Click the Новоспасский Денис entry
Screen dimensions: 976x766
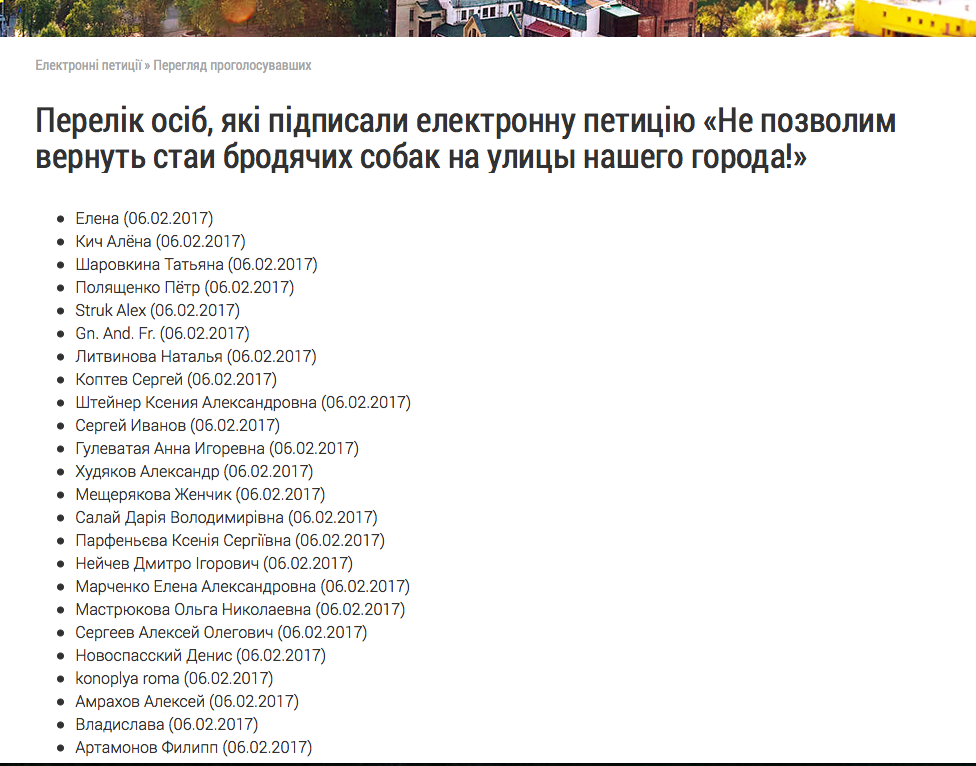200,655
